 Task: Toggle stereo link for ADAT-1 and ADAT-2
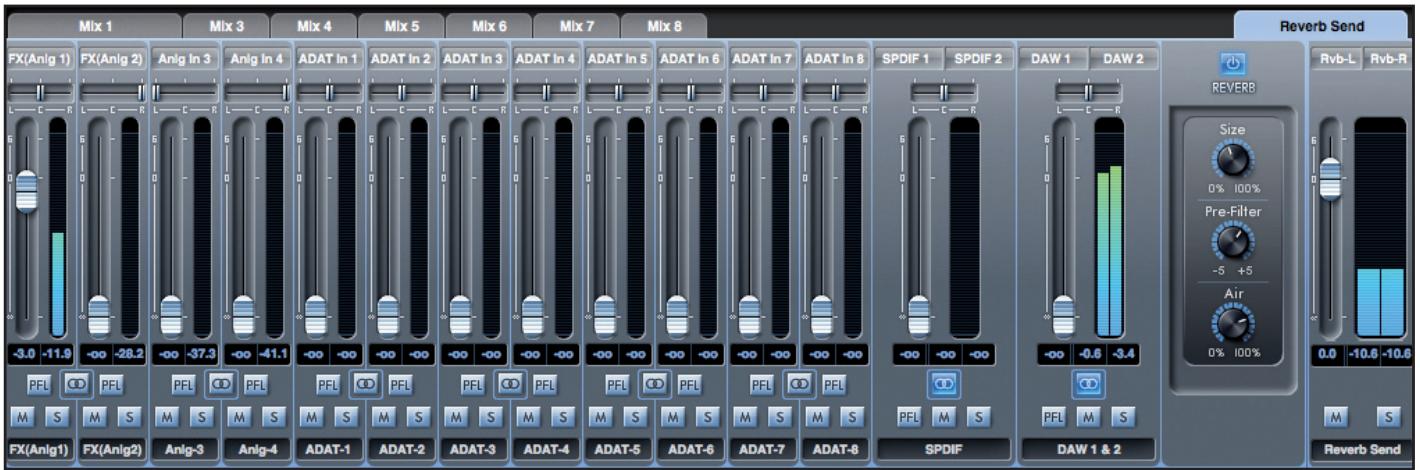click(365, 383)
